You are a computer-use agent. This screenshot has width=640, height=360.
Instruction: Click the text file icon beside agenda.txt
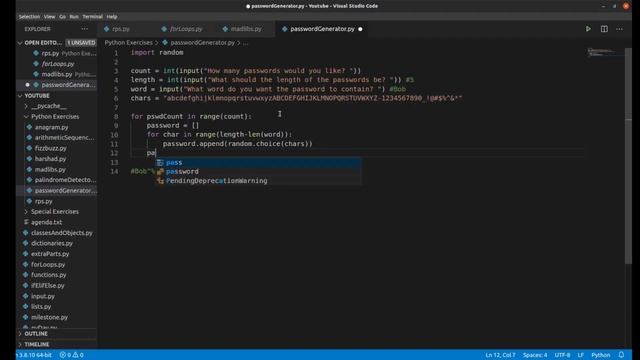pos(26,222)
